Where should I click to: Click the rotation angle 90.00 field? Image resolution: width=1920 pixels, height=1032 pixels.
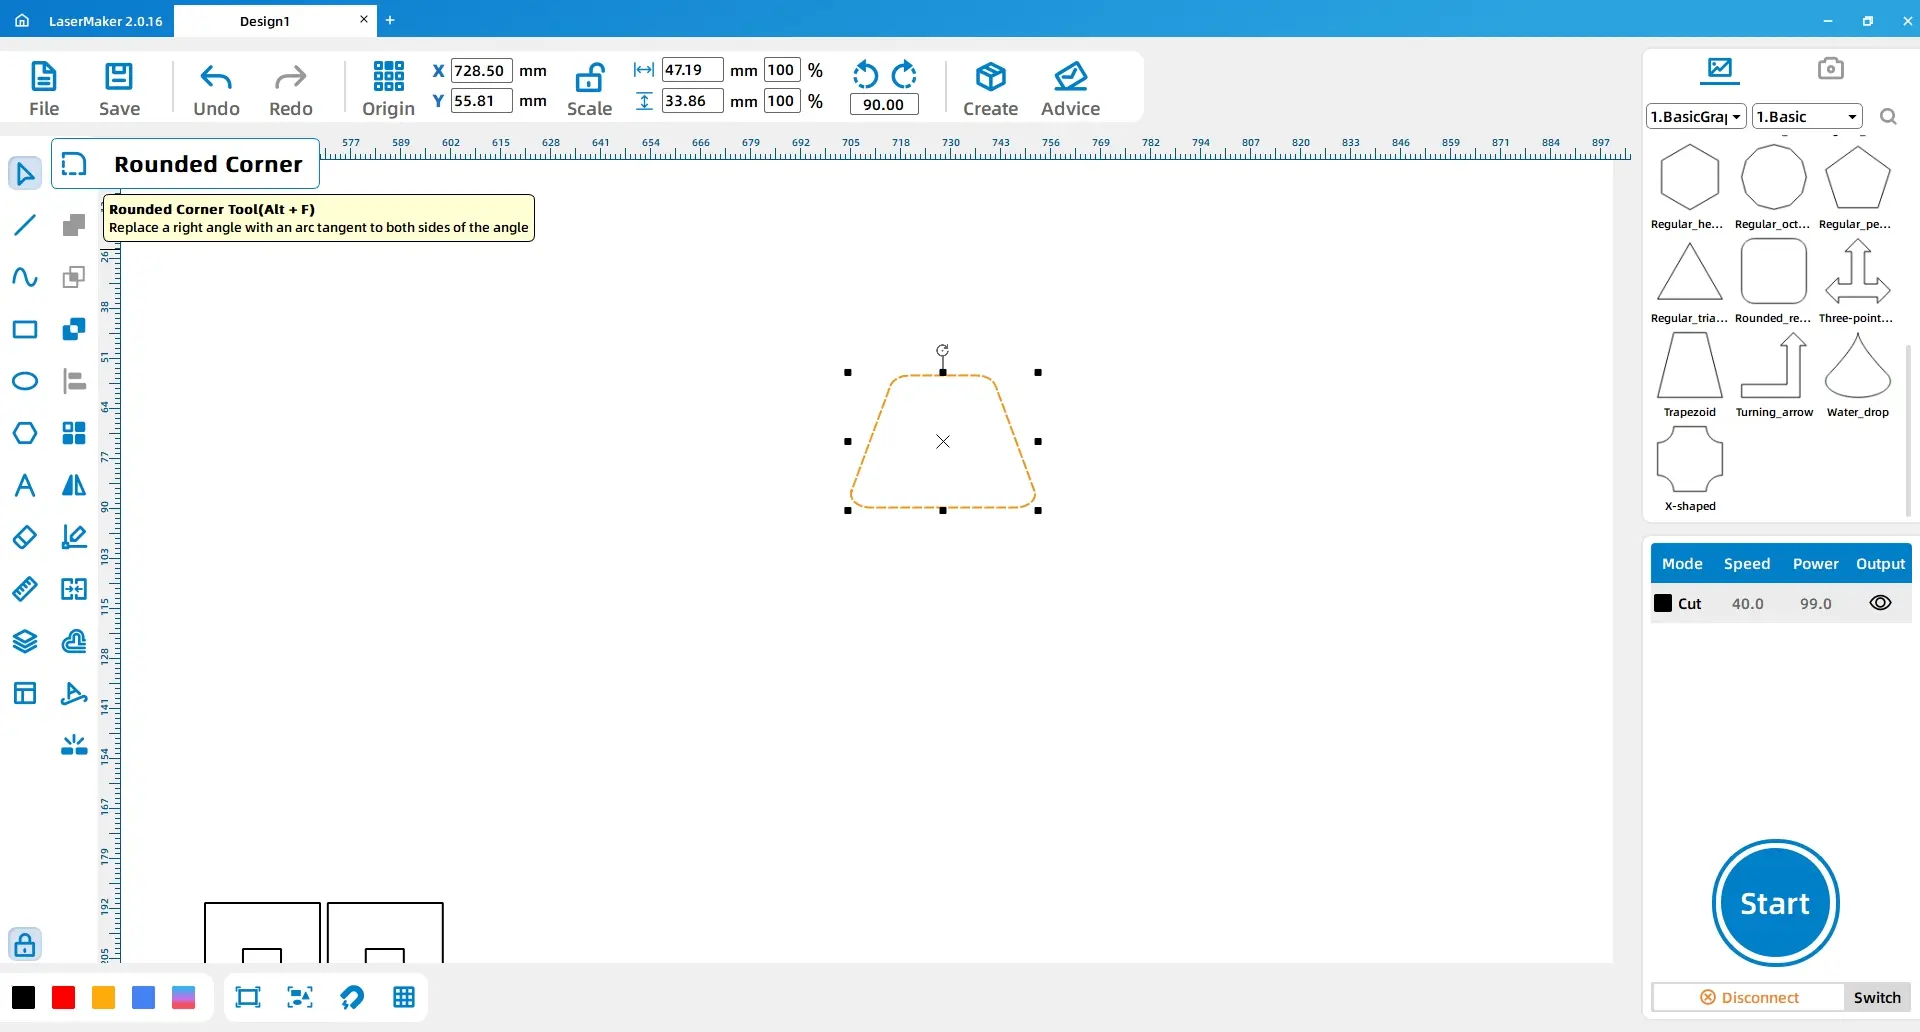pyautogui.click(x=884, y=104)
